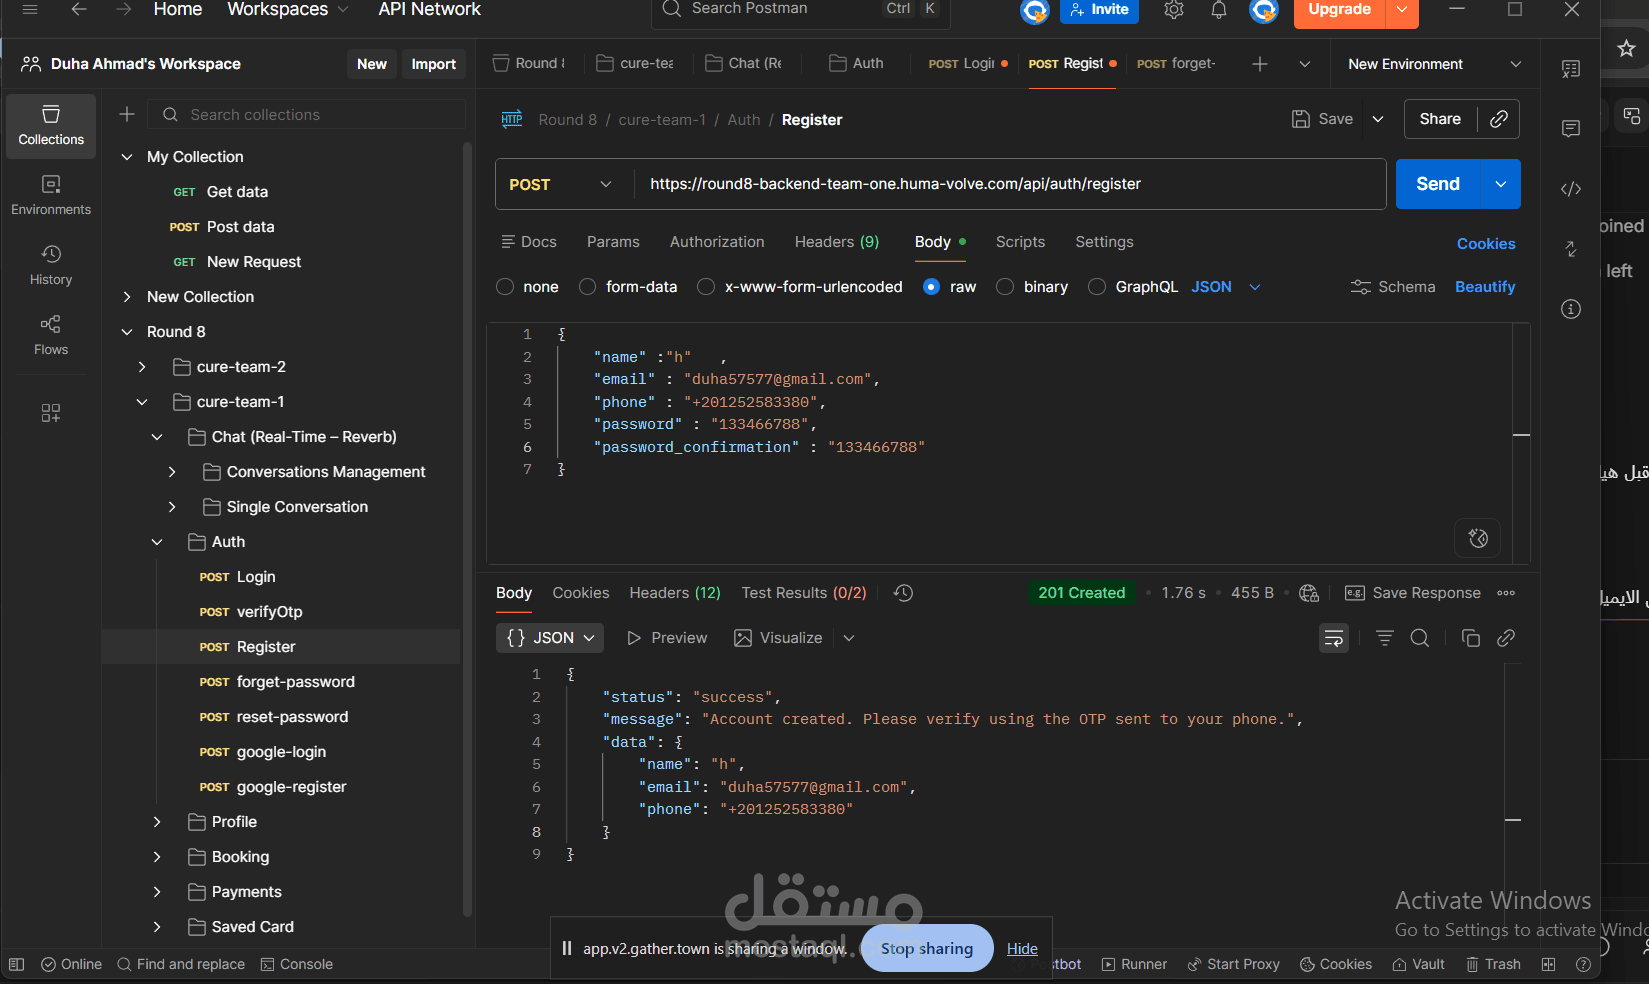Copy the response body to clipboard
The height and width of the screenshot is (984, 1649).
click(x=1470, y=638)
